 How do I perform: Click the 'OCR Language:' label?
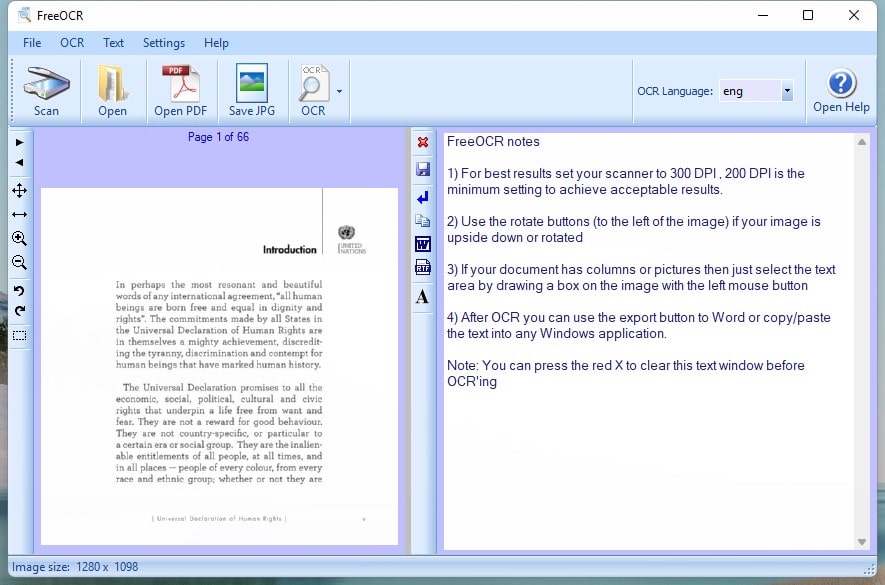pos(675,91)
